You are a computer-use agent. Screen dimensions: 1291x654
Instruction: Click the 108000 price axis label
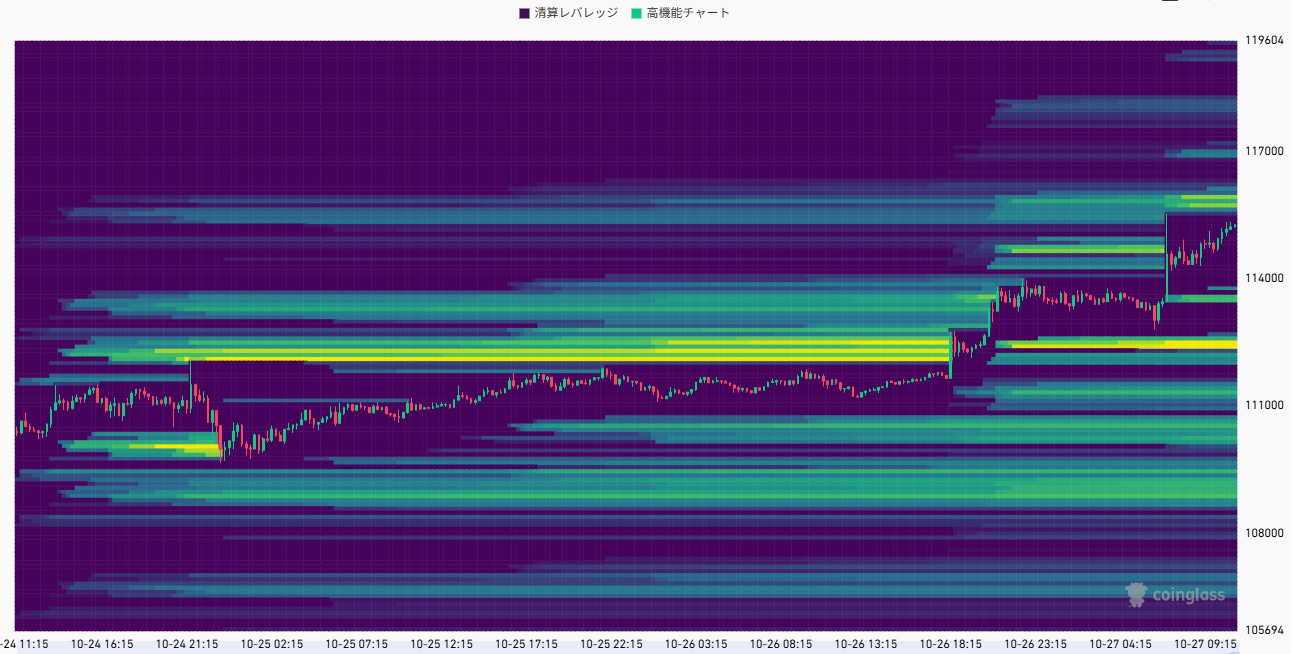pyautogui.click(x=1262, y=533)
